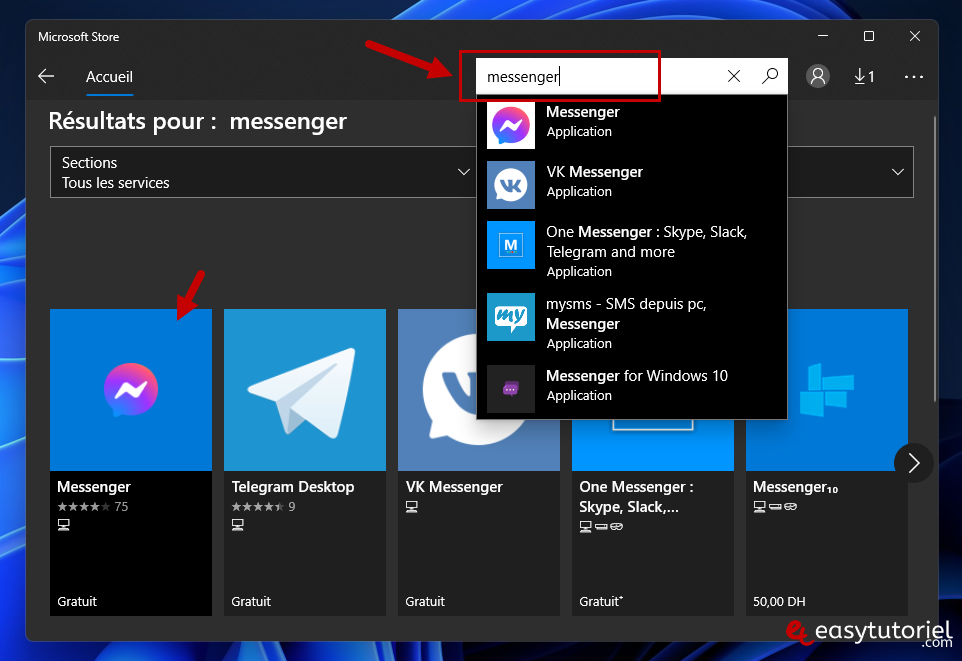Image resolution: width=962 pixels, height=661 pixels.
Task: Close the Microsoft Store window
Action: (x=915, y=36)
